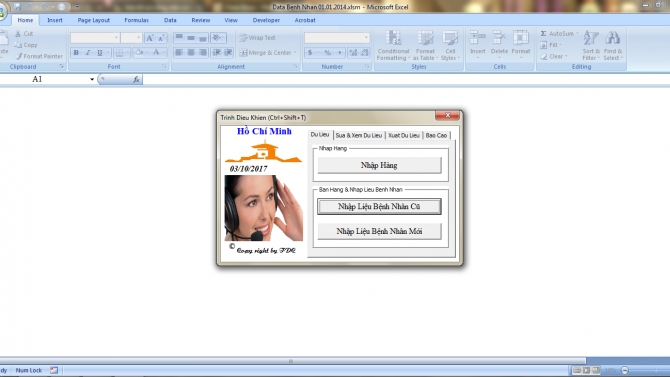670x377 pixels.
Task: Open Find & Select menu
Action: pyautogui.click(x=613, y=45)
